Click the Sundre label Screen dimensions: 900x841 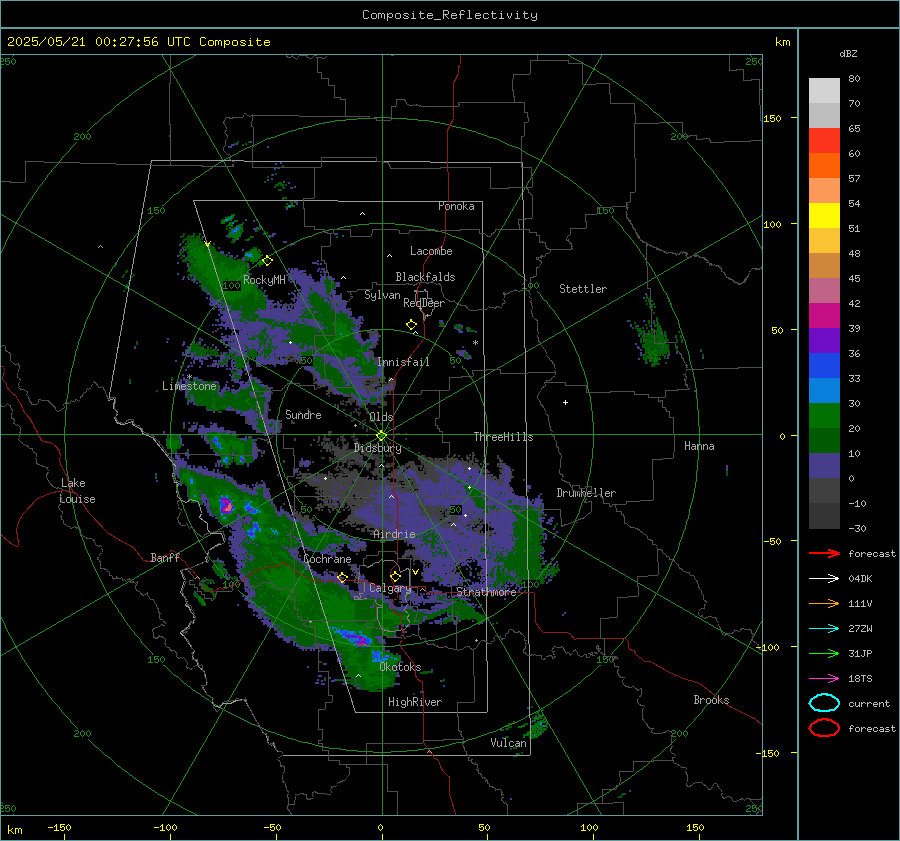(303, 414)
